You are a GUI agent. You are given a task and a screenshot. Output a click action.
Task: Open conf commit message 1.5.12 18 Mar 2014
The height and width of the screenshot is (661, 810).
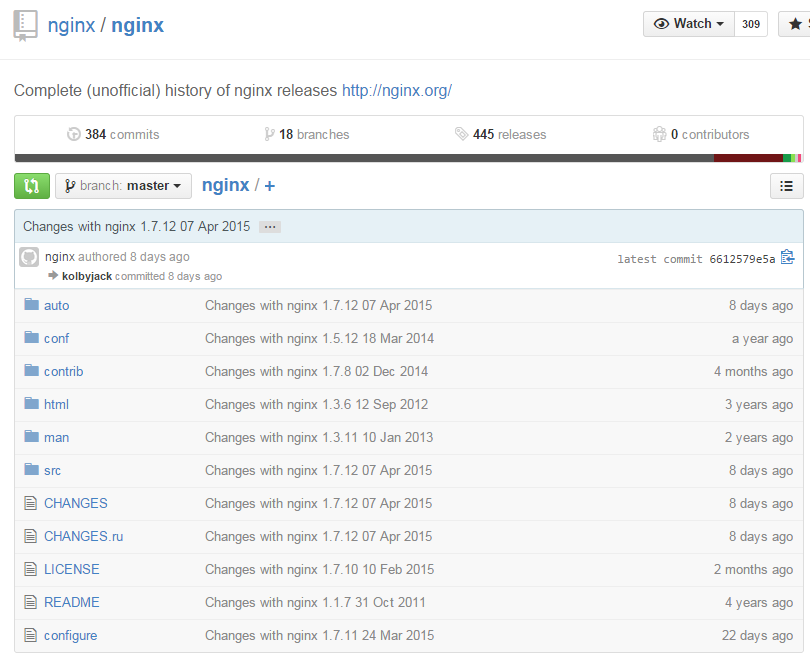pos(319,338)
